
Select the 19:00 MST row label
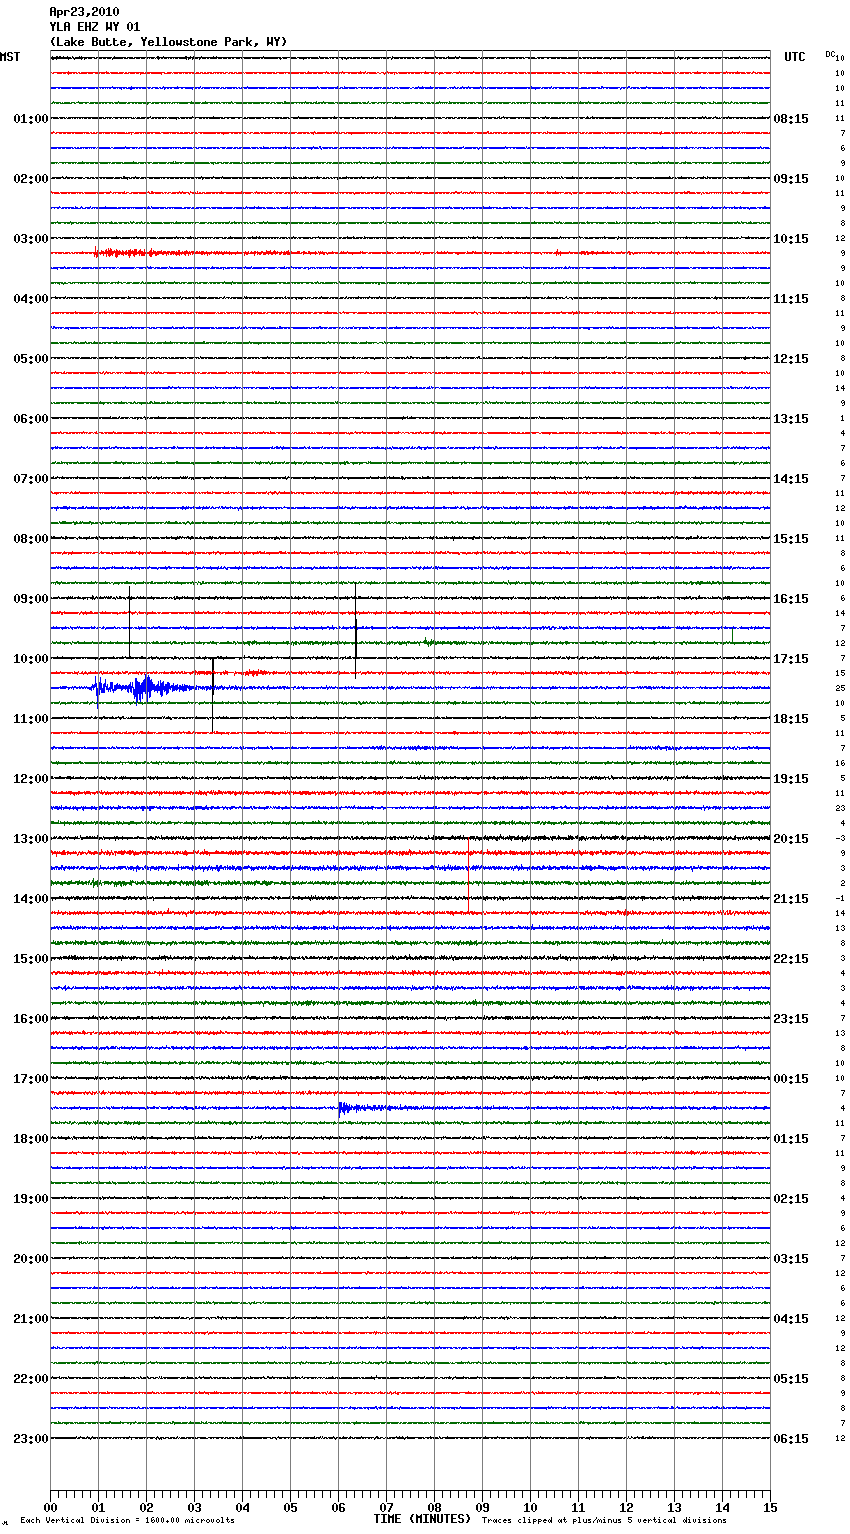(31, 1199)
